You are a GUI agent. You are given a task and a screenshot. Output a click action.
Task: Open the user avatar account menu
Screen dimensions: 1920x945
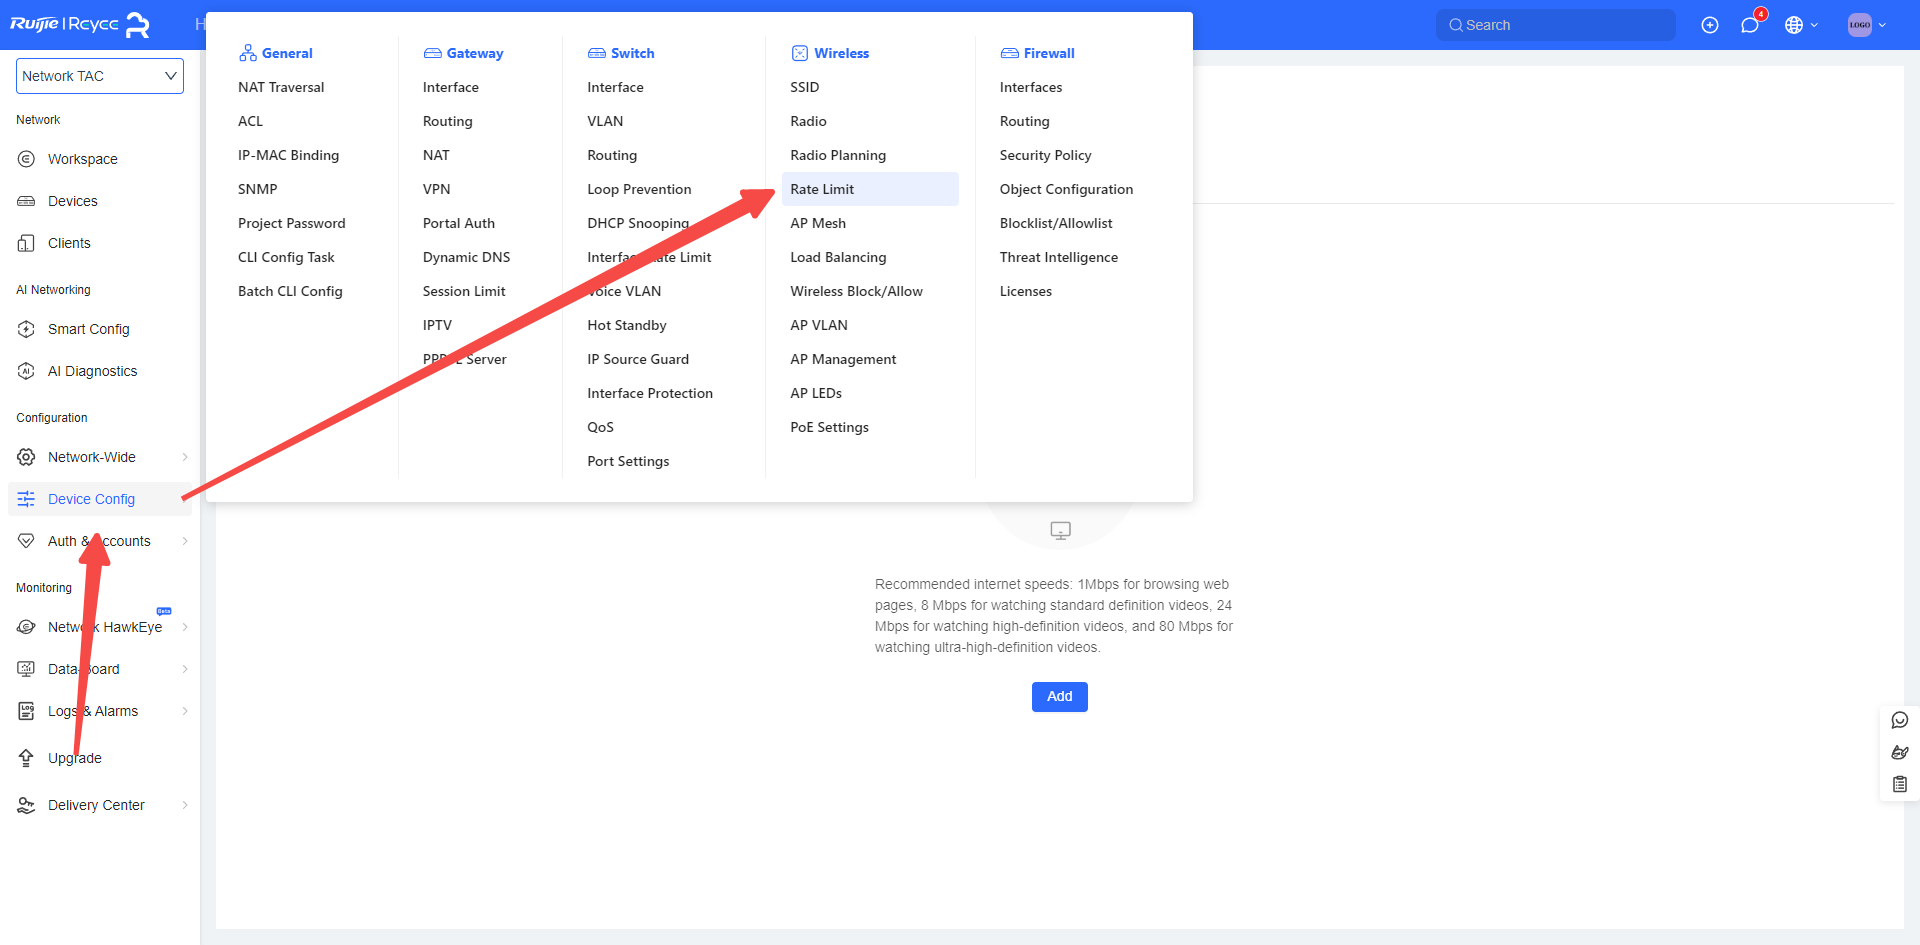tap(1866, 25)
